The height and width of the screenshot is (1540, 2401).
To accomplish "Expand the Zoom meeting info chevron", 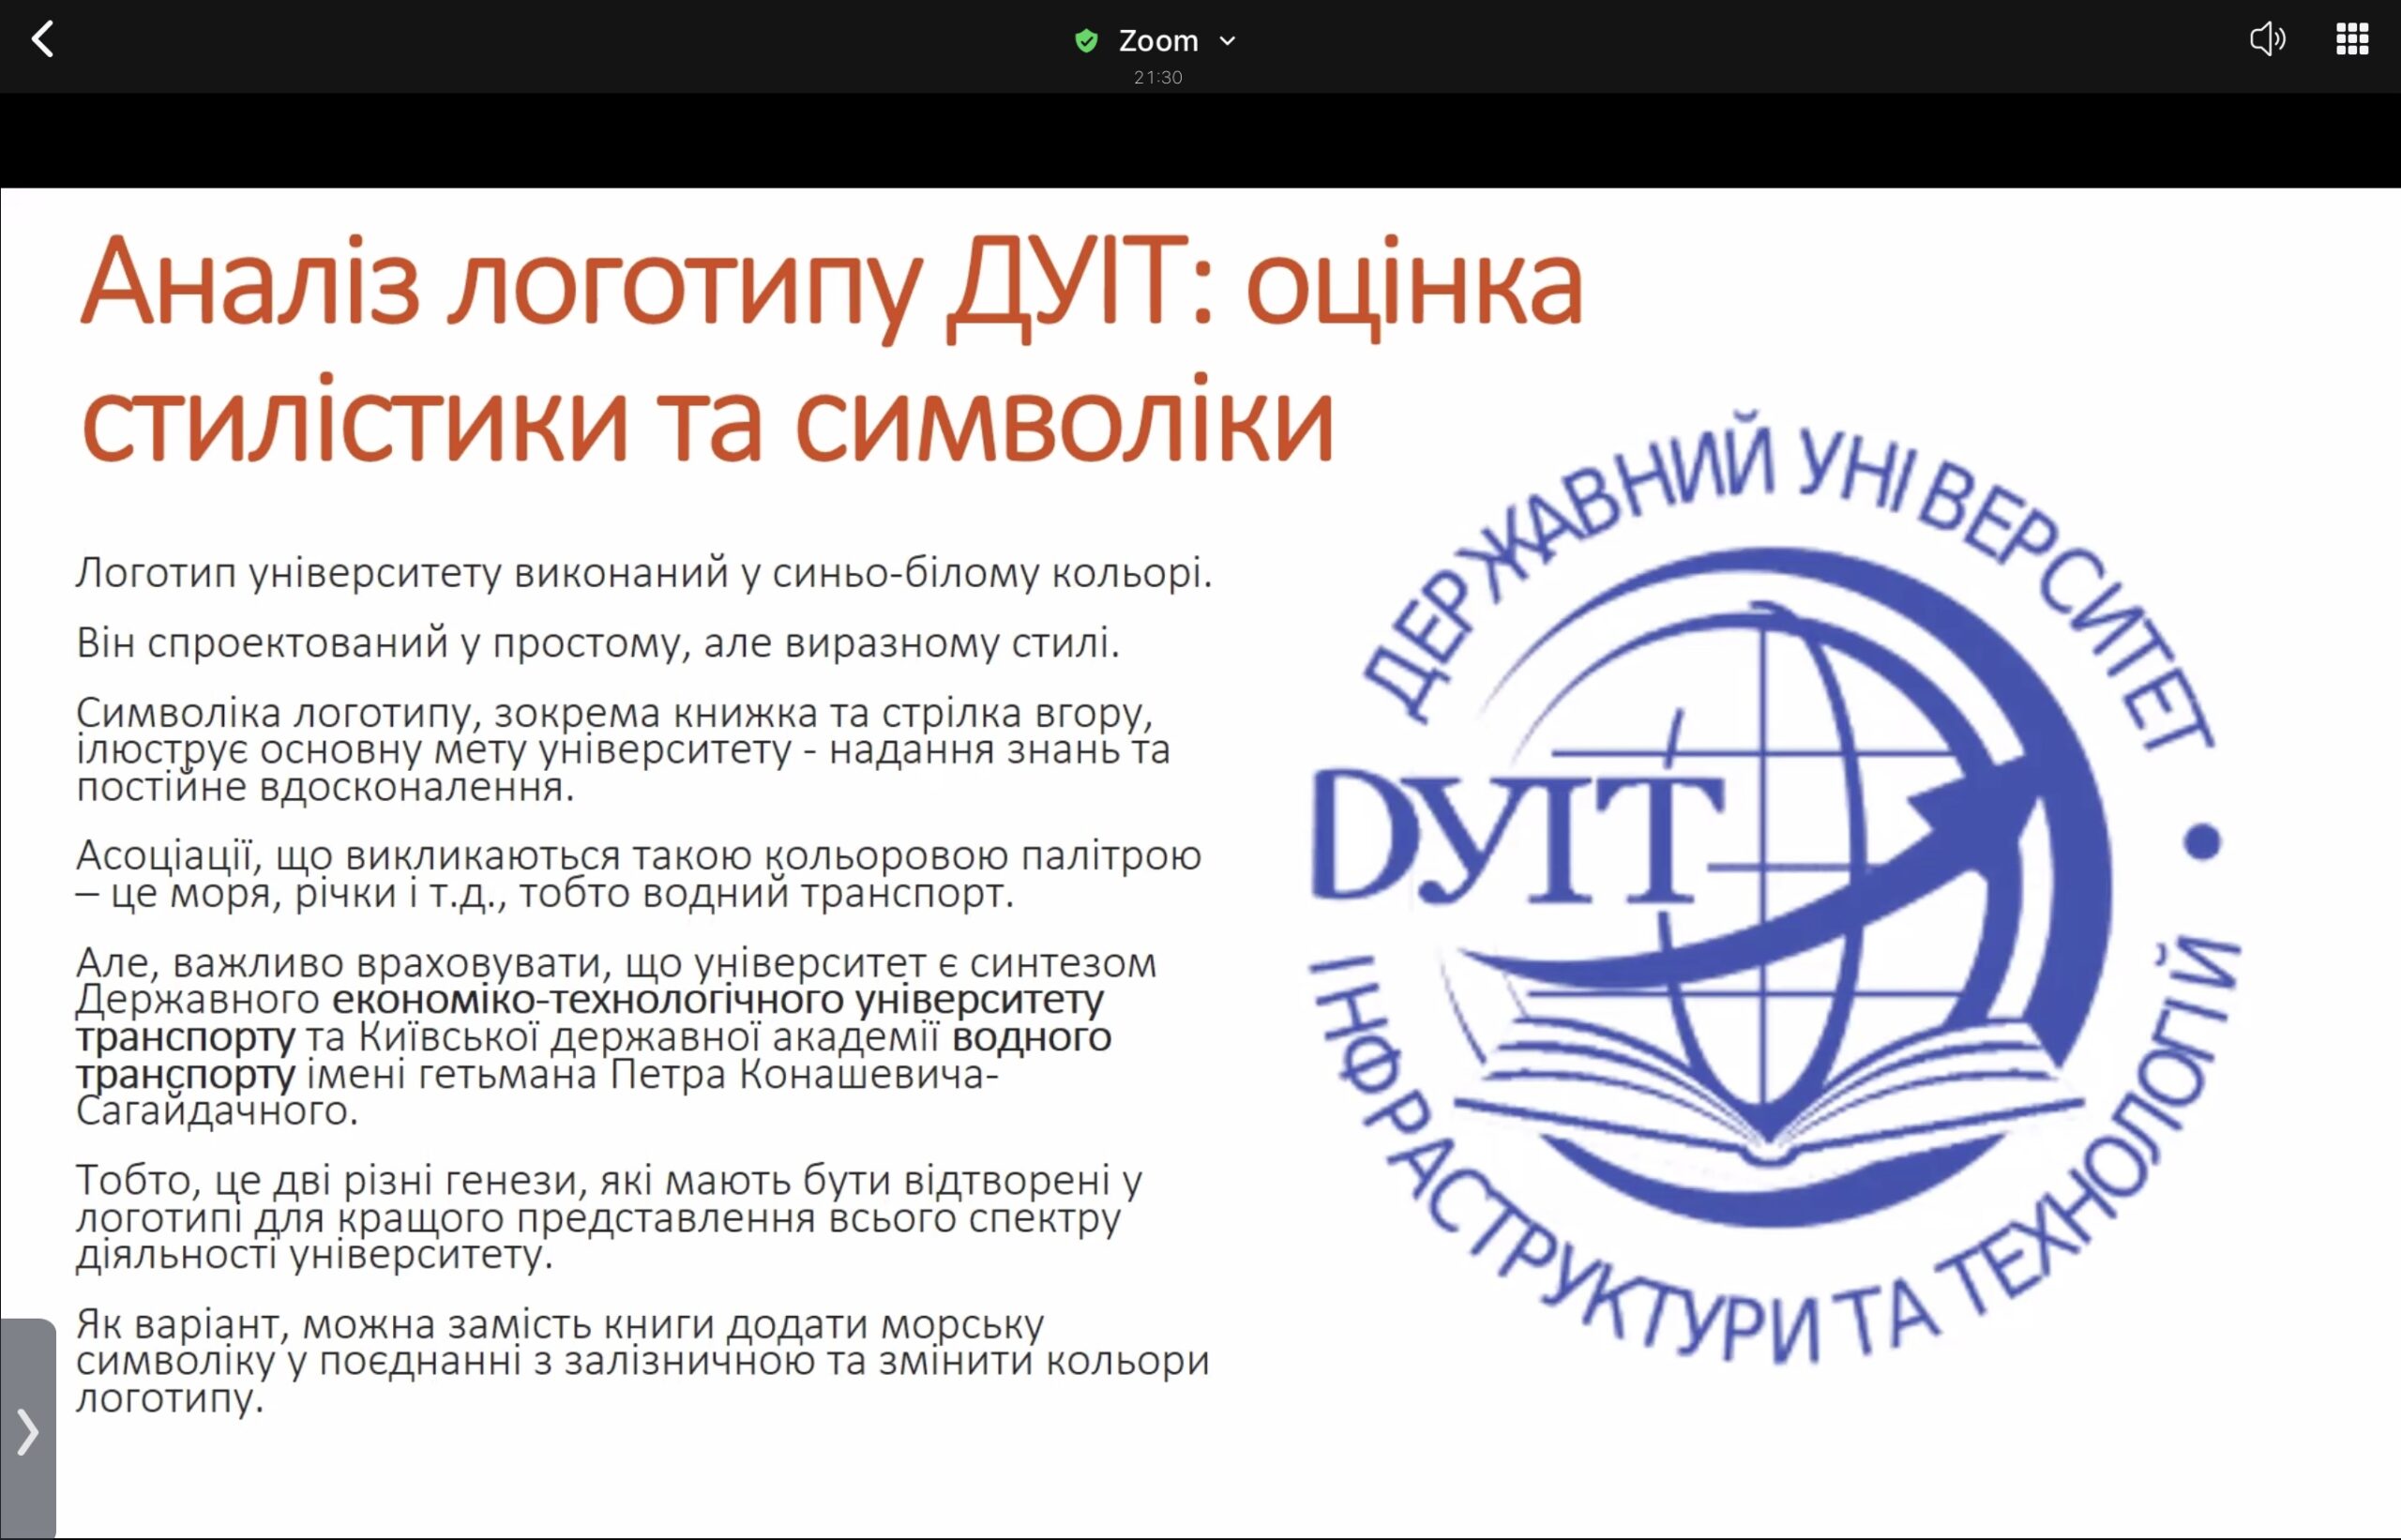I will pyautogui.click(x=1228, y=41).
